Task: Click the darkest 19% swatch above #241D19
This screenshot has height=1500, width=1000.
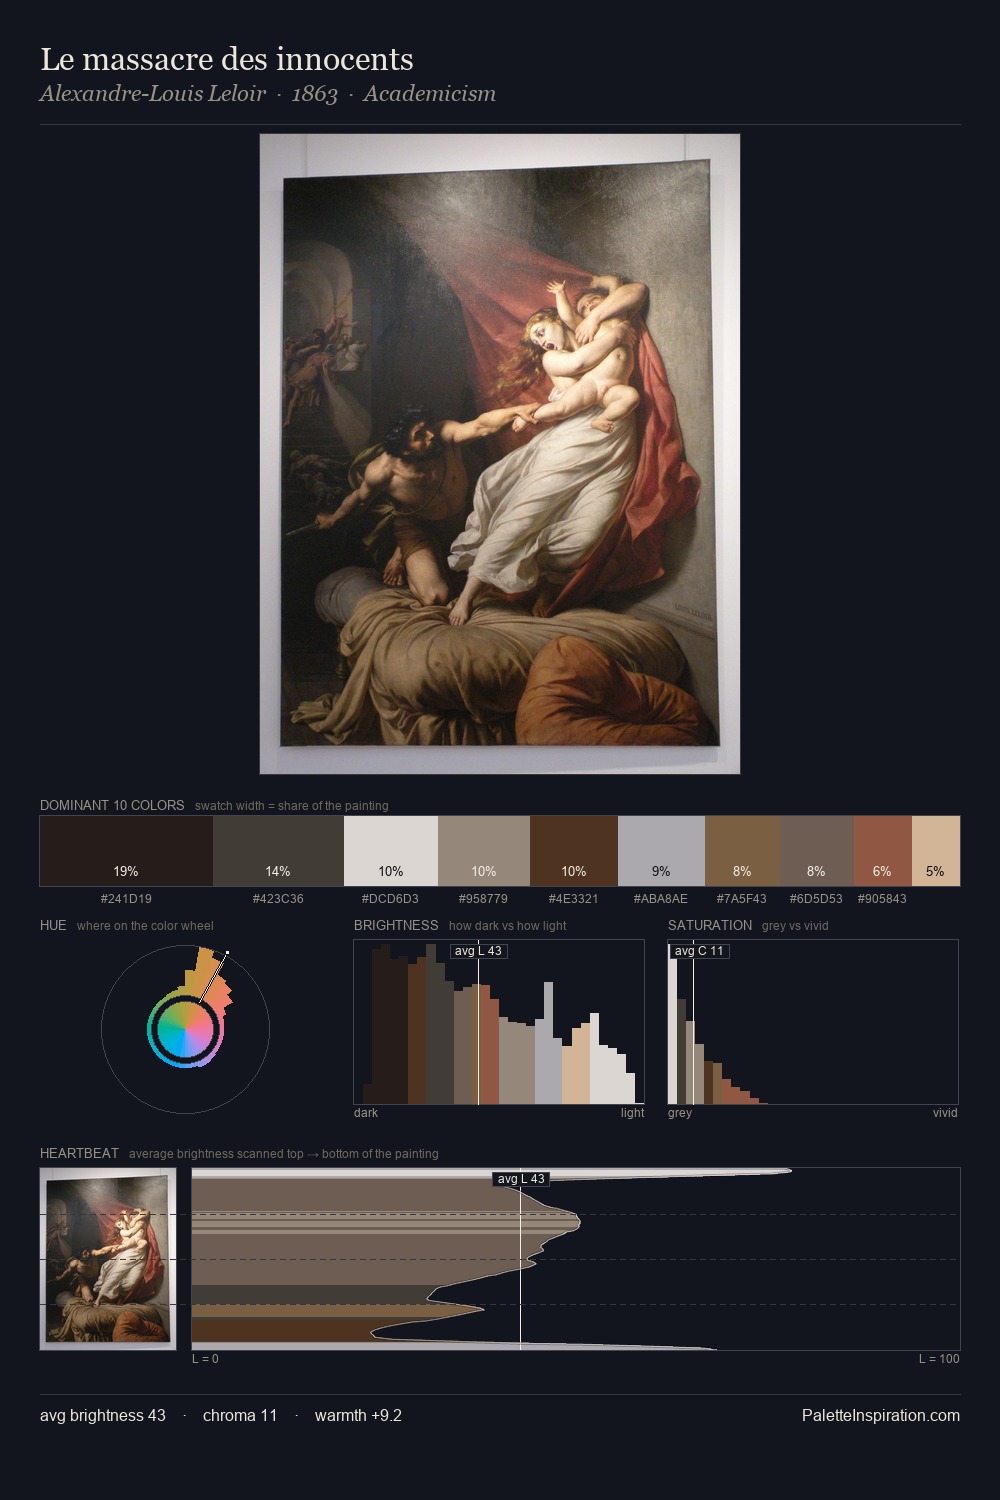Action: 126,851
